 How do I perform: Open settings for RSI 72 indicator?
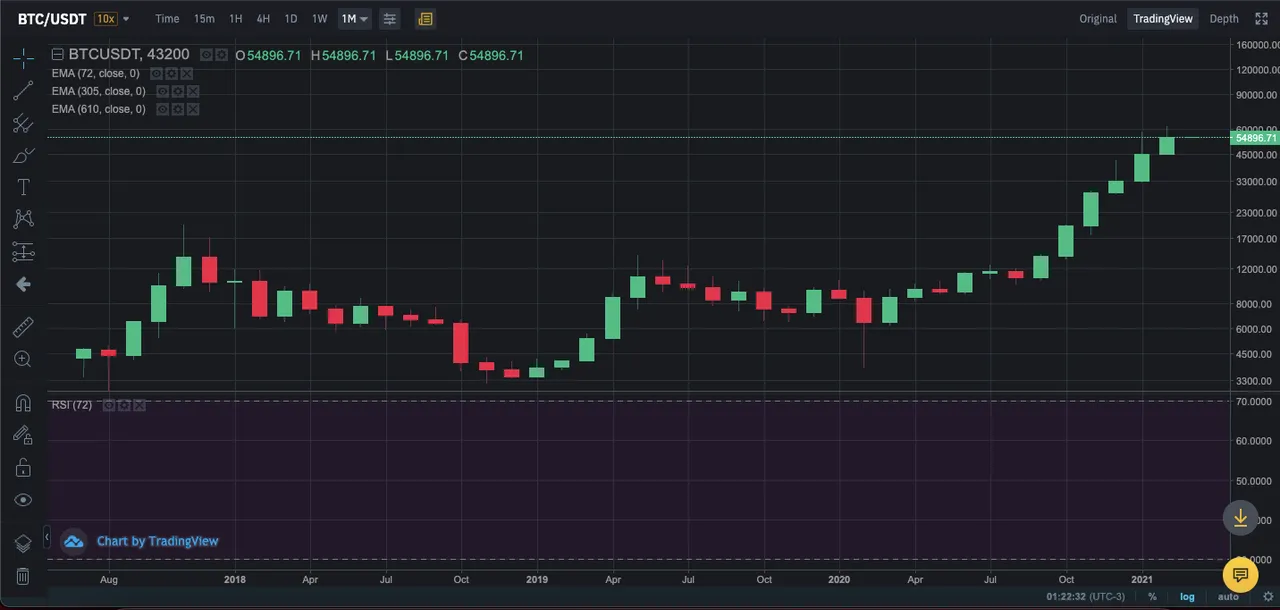[x=123, y=405]
